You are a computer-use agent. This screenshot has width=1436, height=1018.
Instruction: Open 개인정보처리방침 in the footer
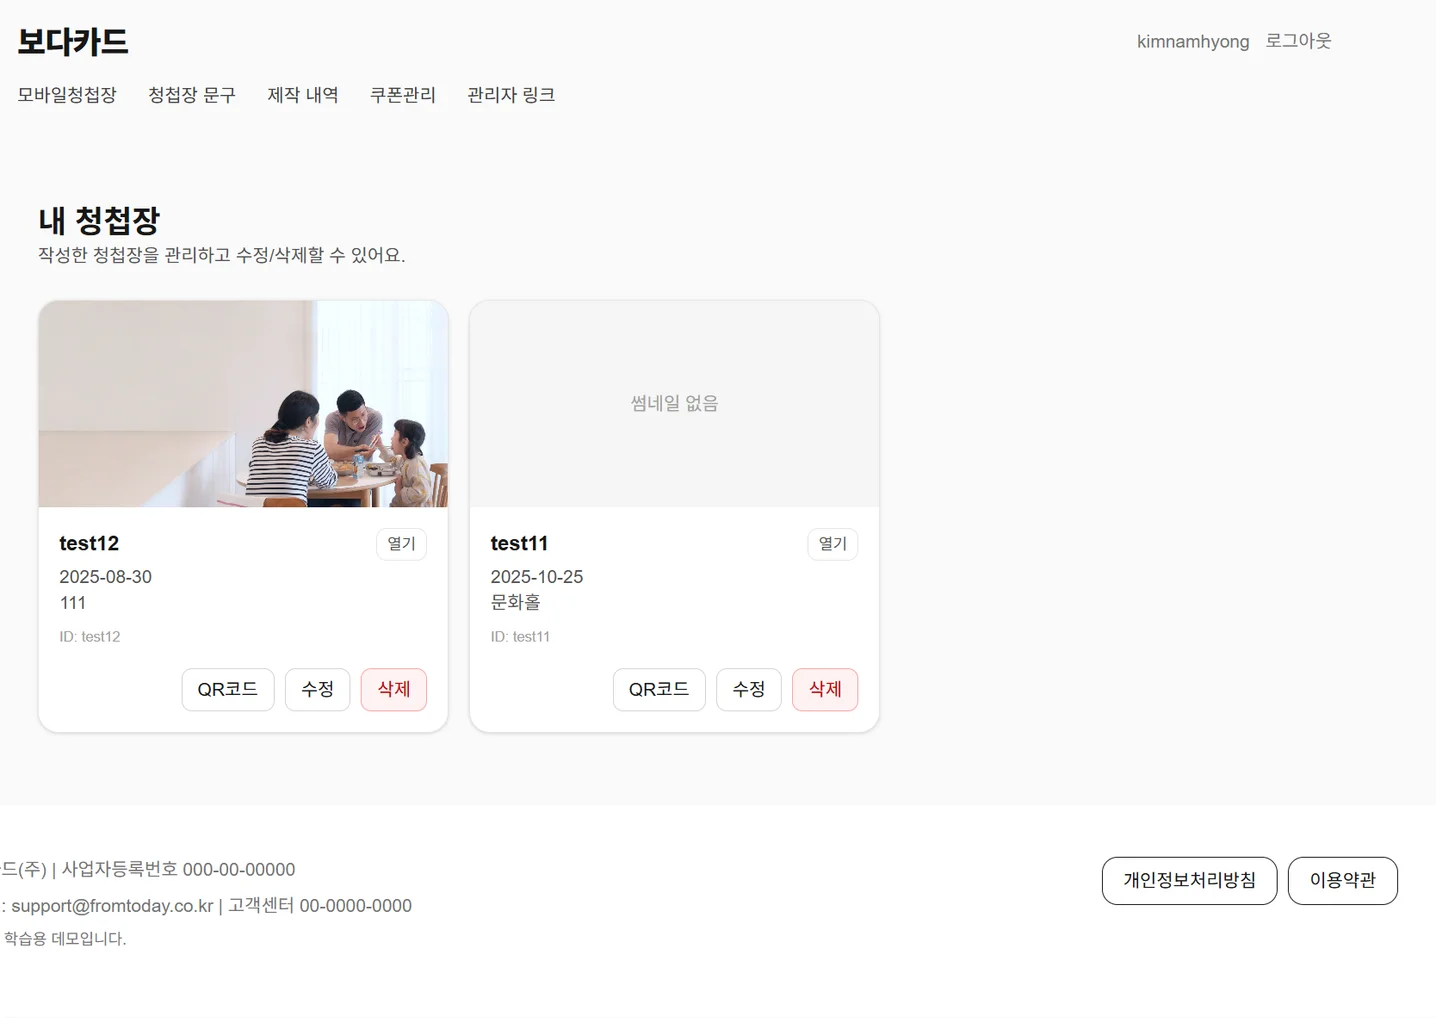pos(1190,881)
